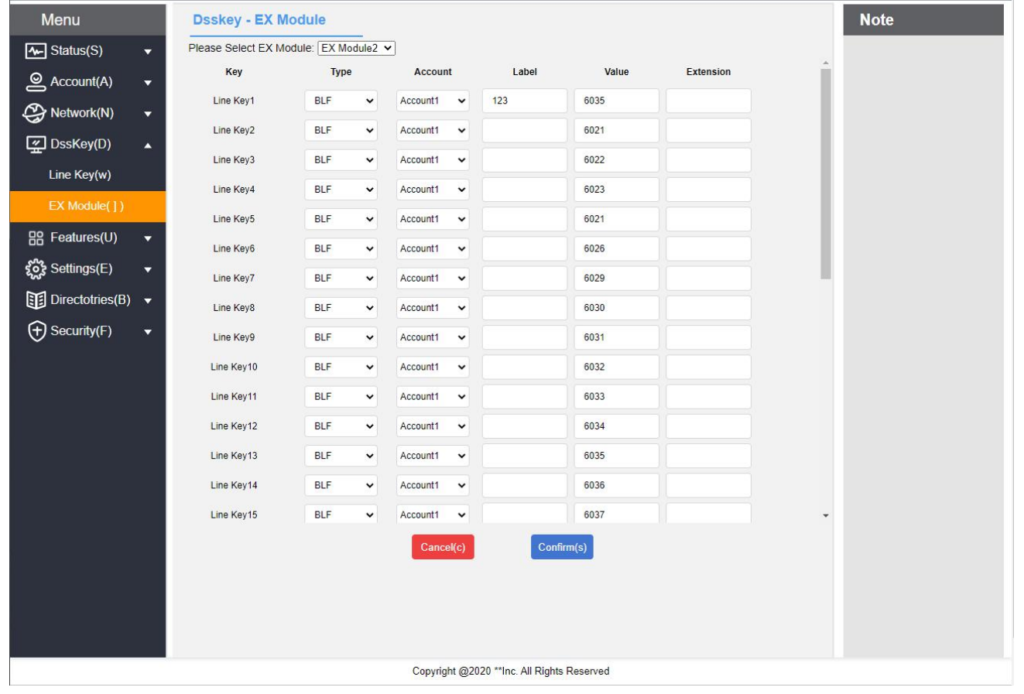
Task: Open the Line Key(w) submenu page
Action: [80, 175]
